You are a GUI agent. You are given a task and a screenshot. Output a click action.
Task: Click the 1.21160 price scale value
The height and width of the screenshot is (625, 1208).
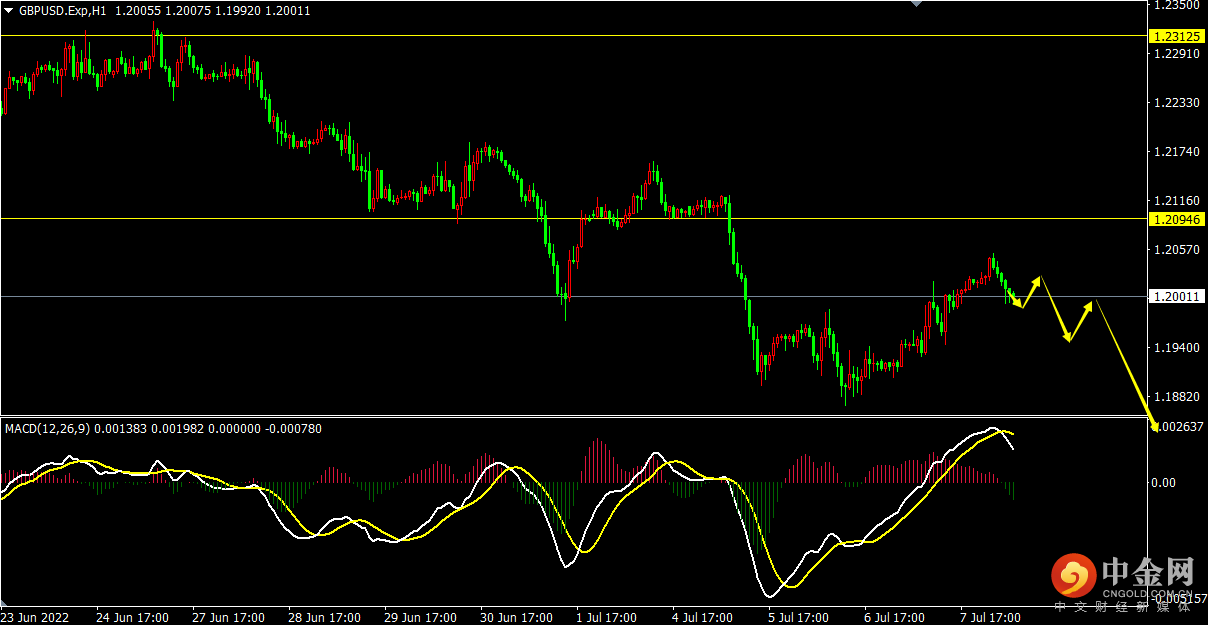[1176, 201]
